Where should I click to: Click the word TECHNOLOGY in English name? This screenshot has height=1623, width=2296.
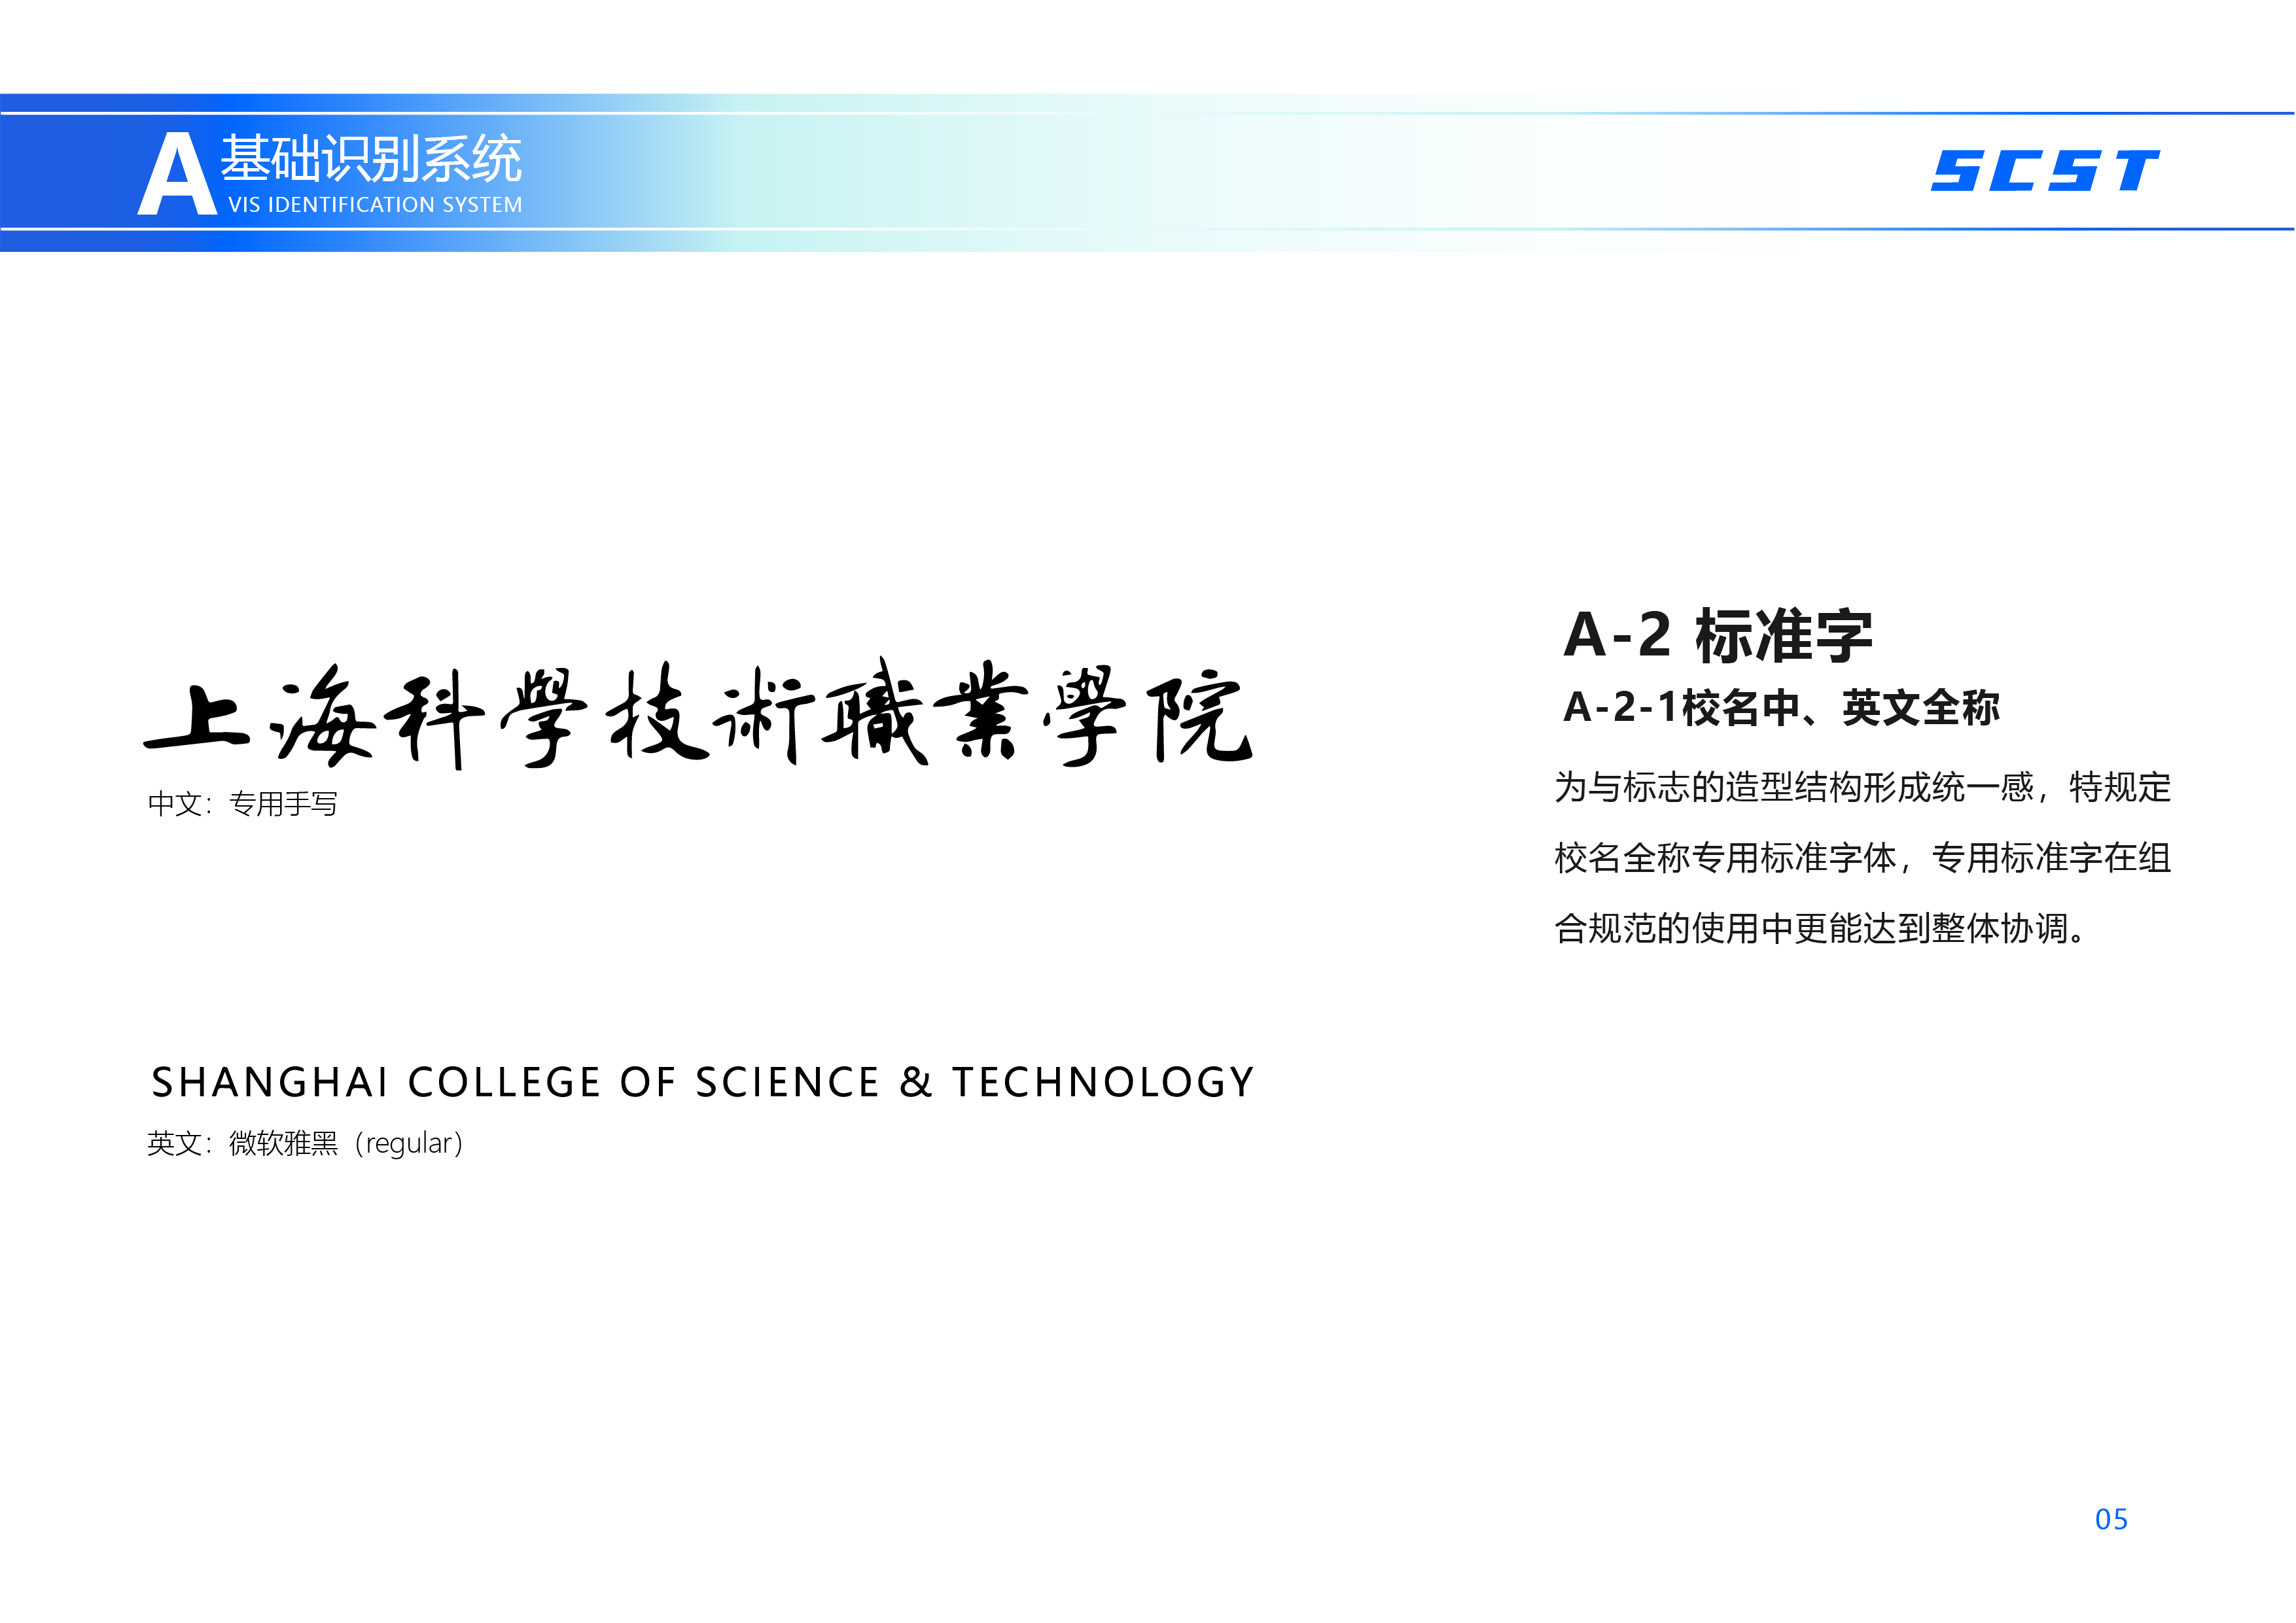click(x=1102, y=1083)
